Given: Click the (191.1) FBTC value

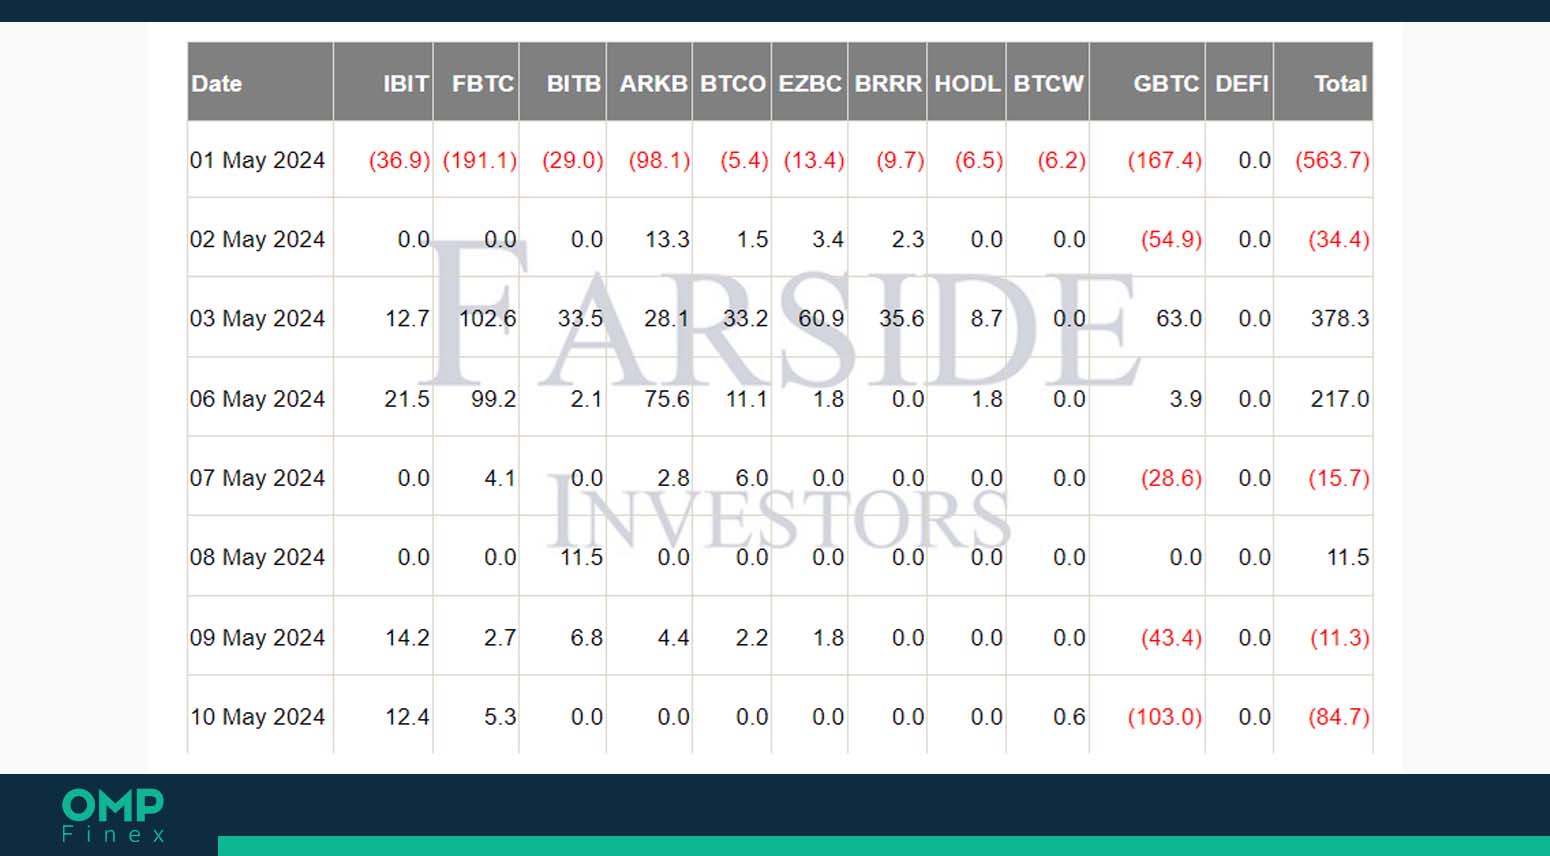Looking at the screenshot, I should click(x=480, y=160).
